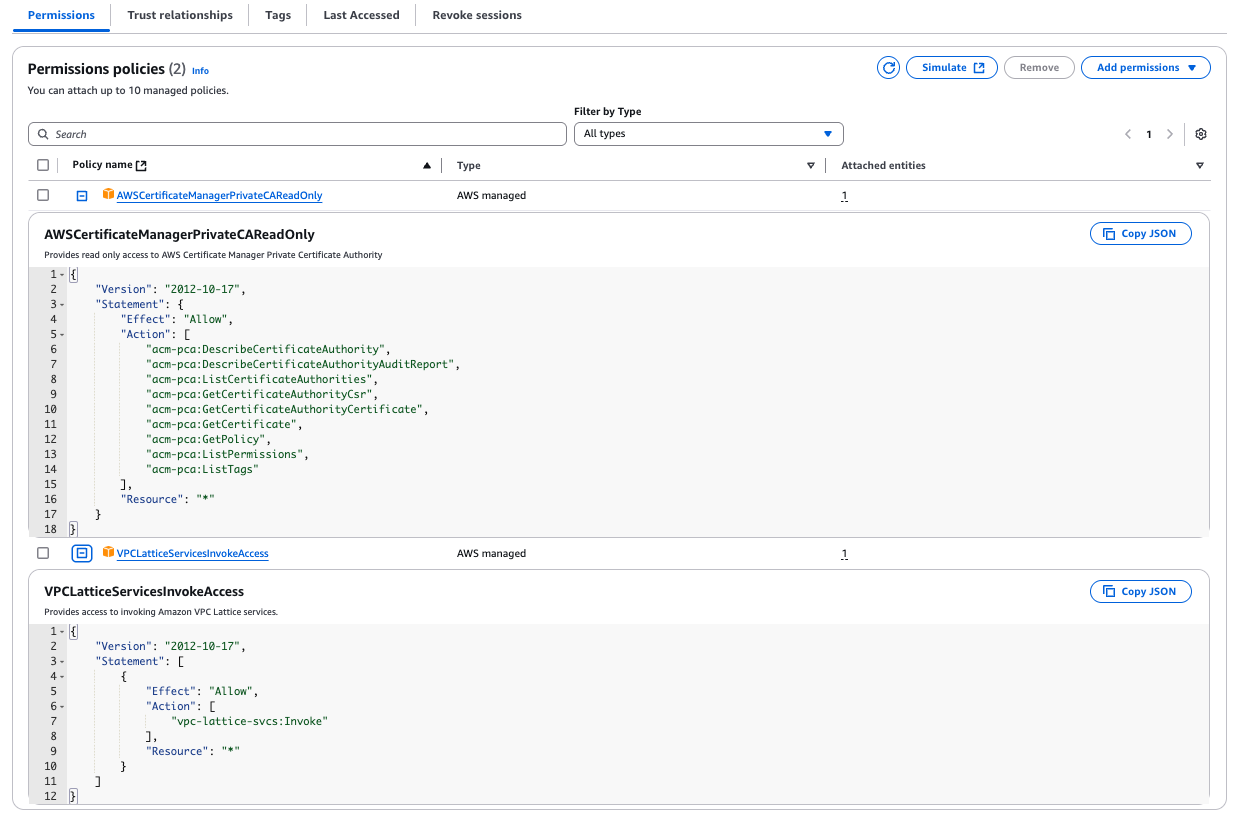The image size is (1234, 816).
Task: Go to next page arrow
Action: pos(1170,134)
